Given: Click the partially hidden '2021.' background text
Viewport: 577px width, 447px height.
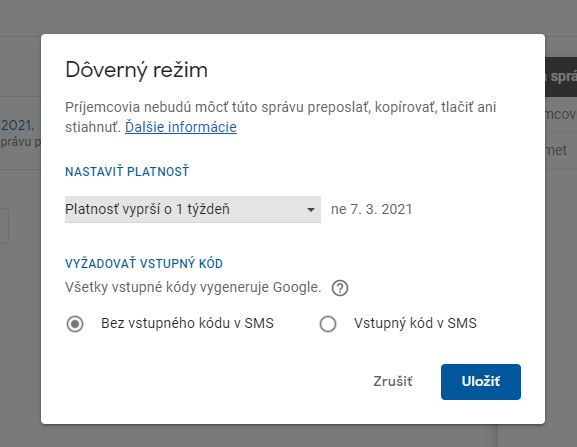Looking at the screenshot, I should click(x=17, y=125).
